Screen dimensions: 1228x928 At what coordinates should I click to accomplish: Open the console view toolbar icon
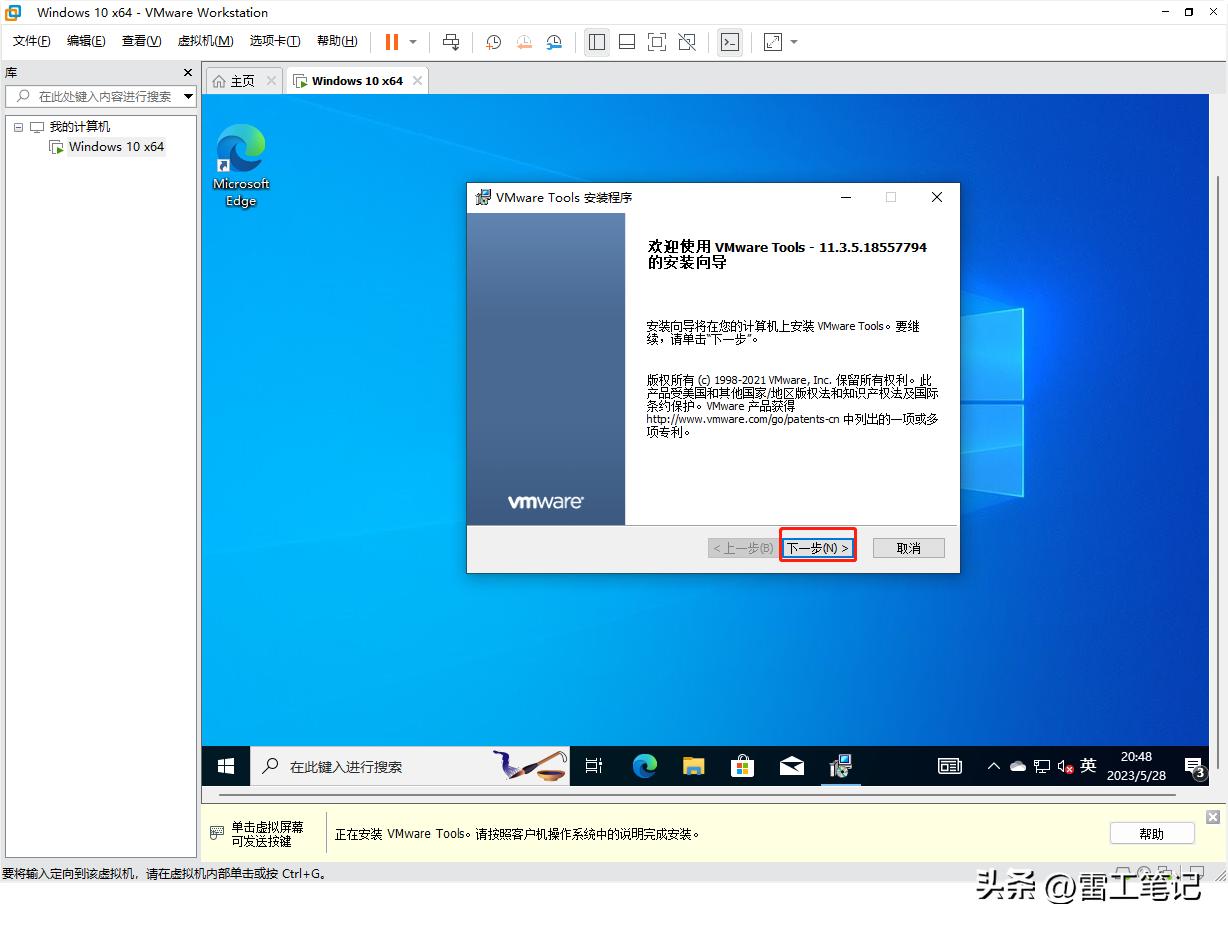coord(730,42)
